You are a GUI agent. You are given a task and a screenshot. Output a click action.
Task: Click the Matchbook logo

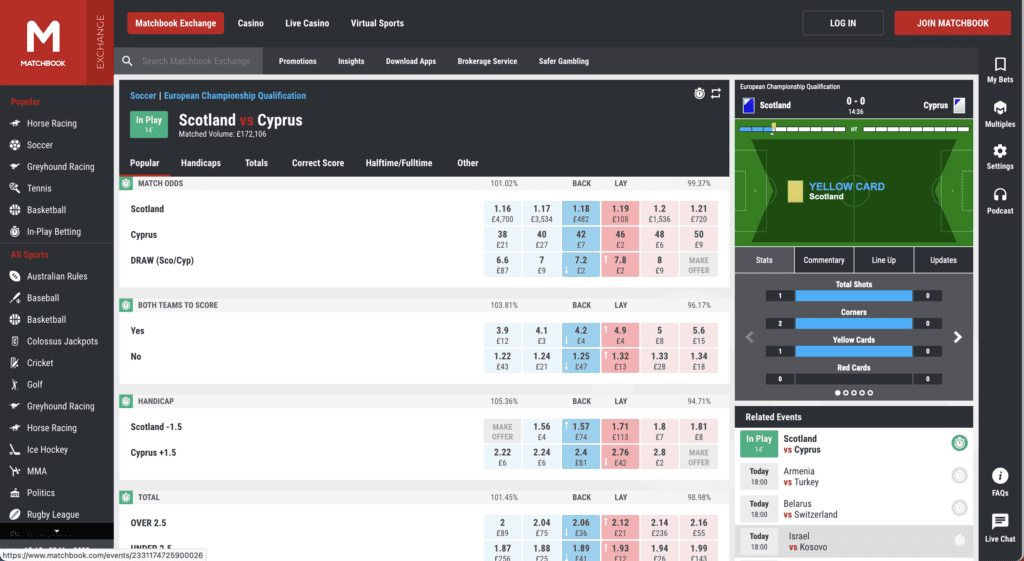(x=42, y=42)
